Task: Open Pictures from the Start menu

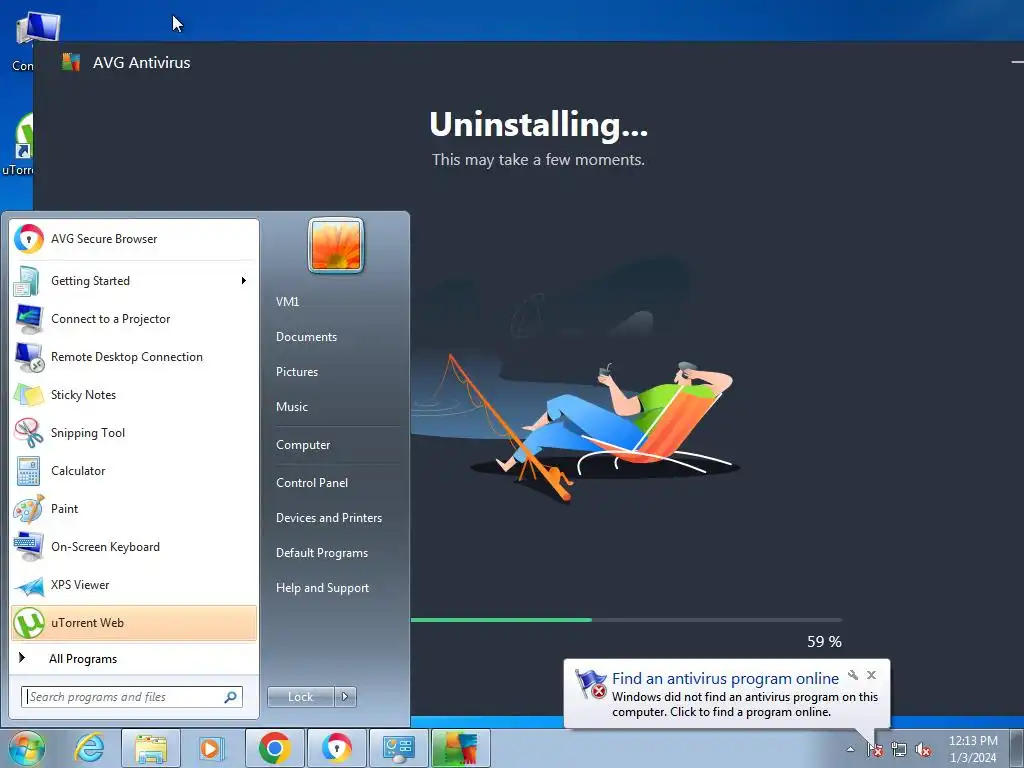Action: (x=296, y=372)
